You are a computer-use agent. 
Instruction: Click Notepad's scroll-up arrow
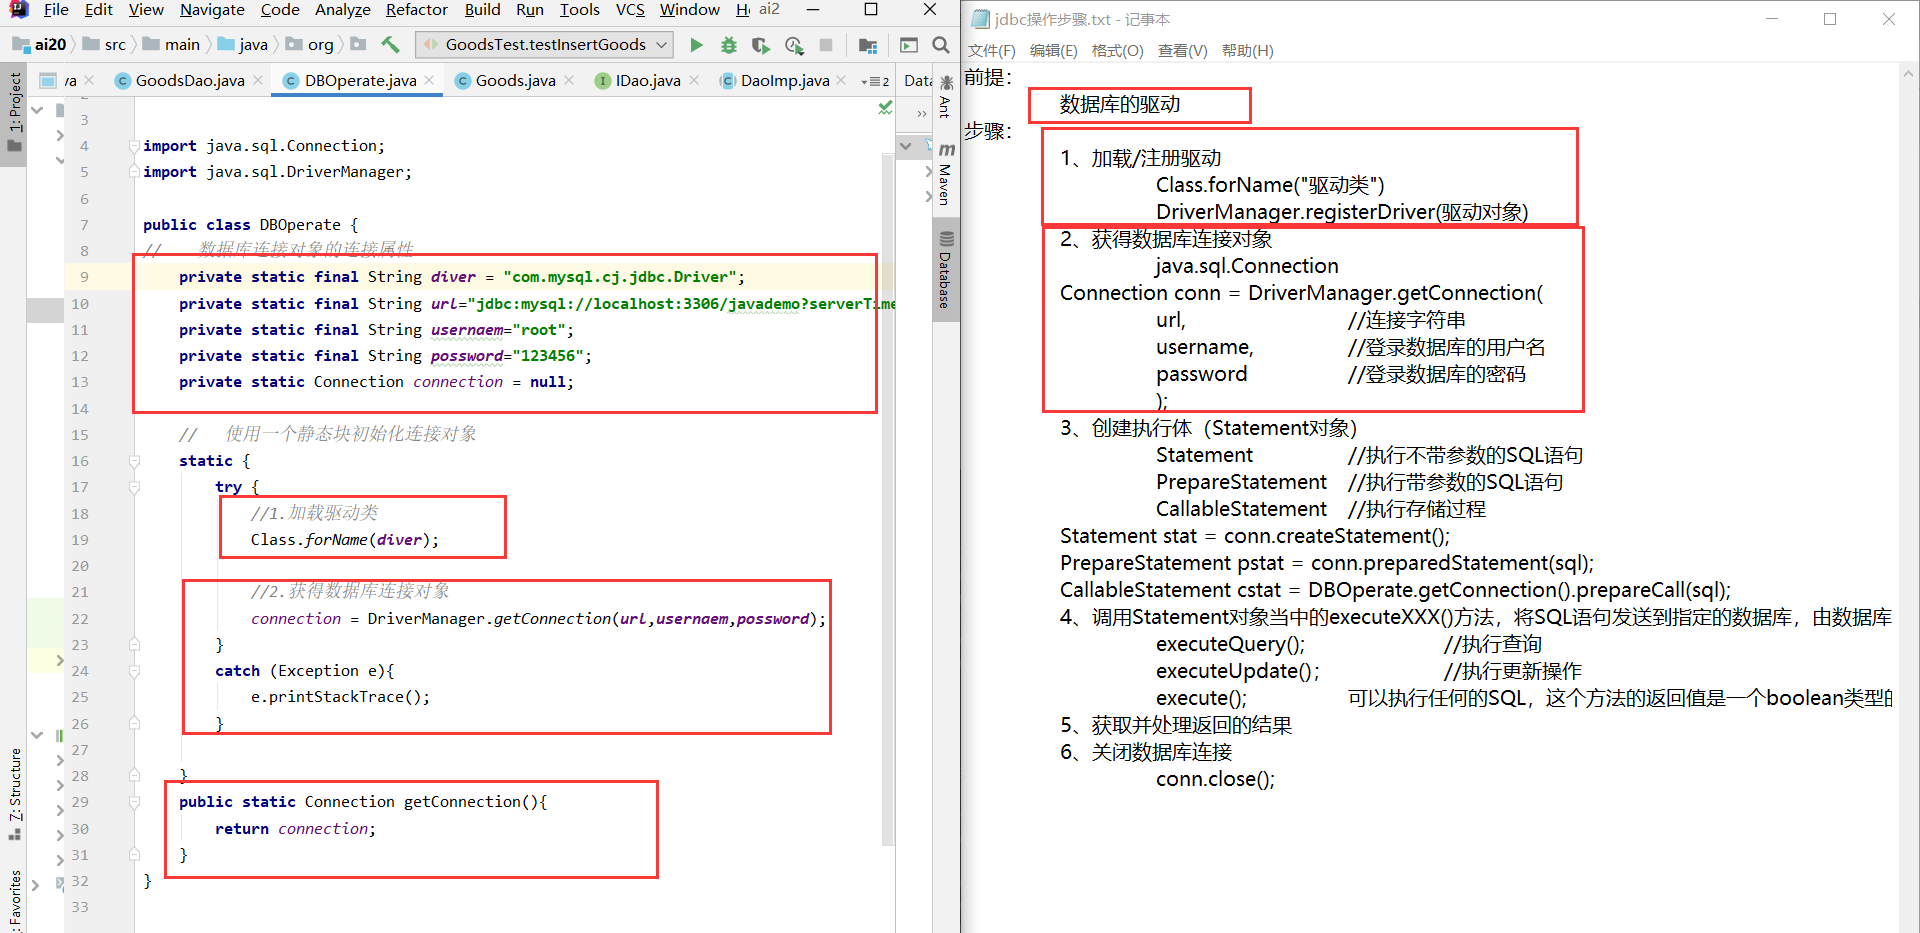tap(1908, 74)
